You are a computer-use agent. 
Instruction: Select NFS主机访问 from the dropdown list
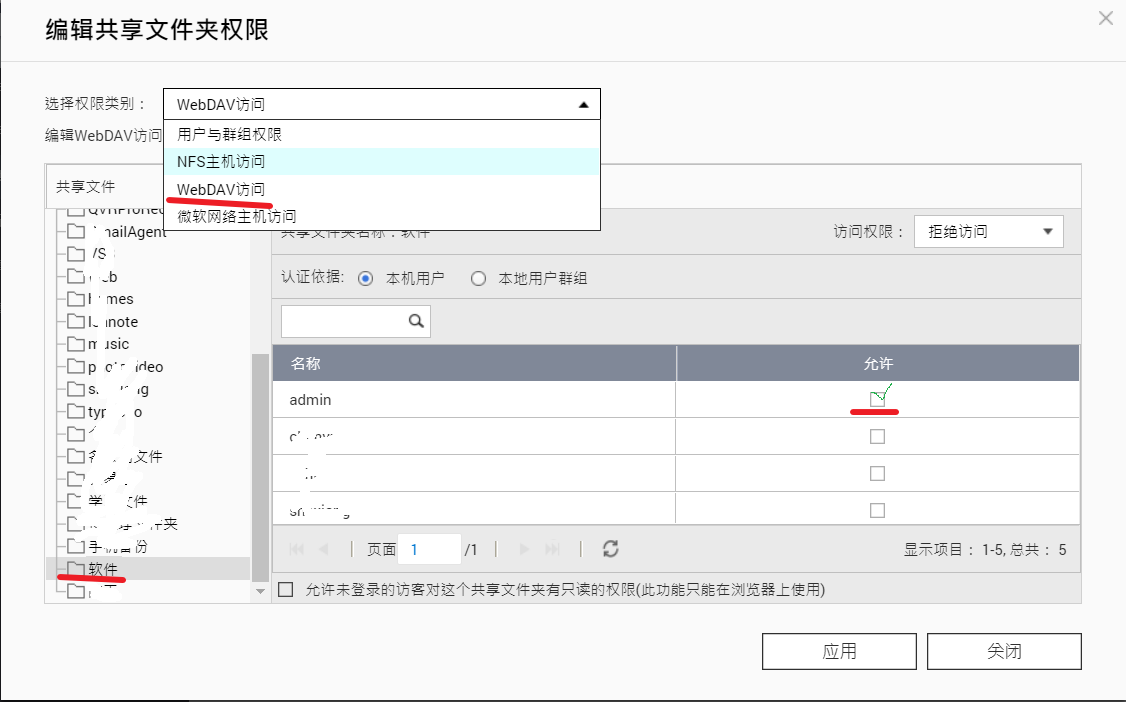point(220,161)
